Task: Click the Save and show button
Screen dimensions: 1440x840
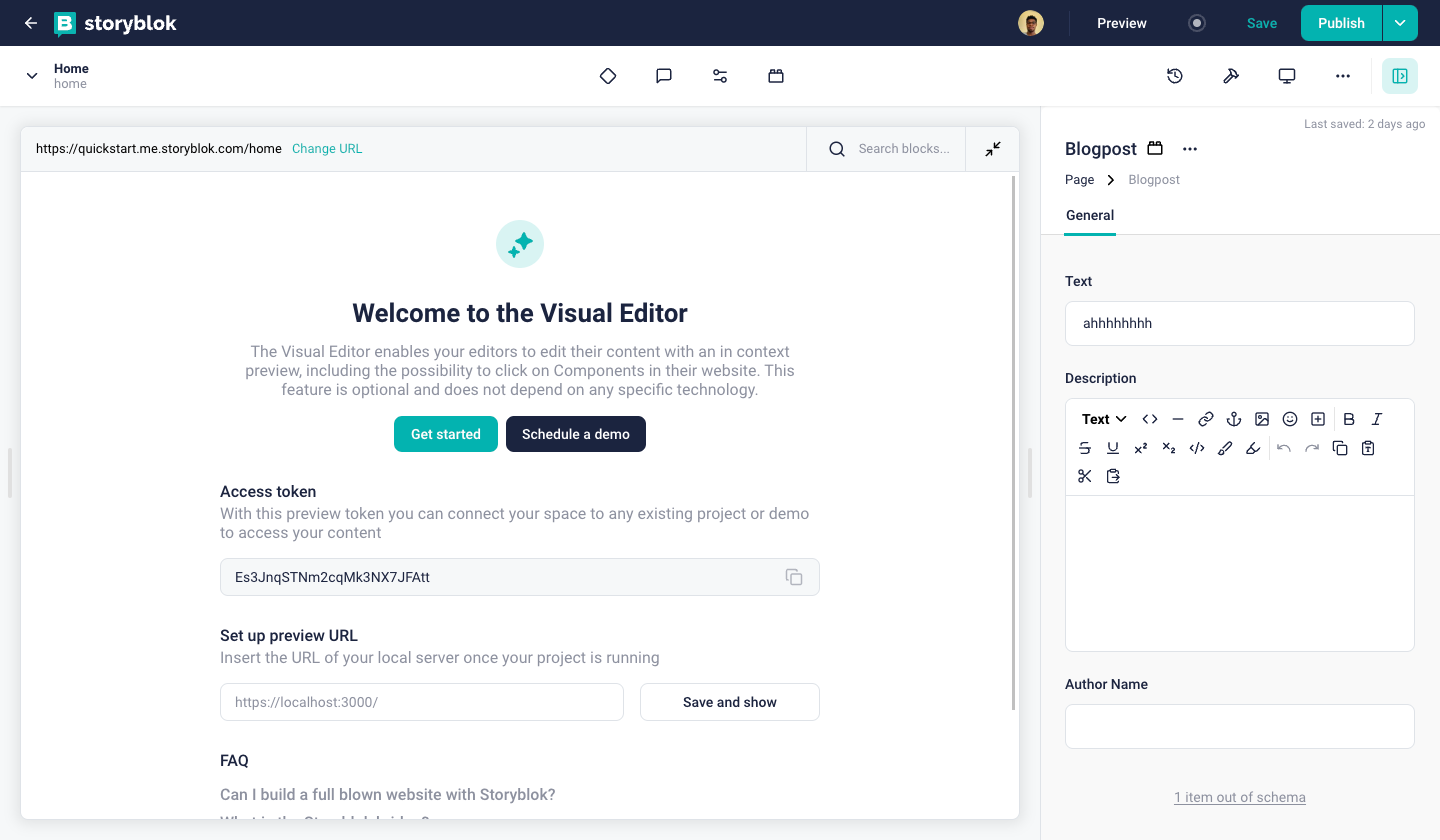Action: click(x=730, y=702)
